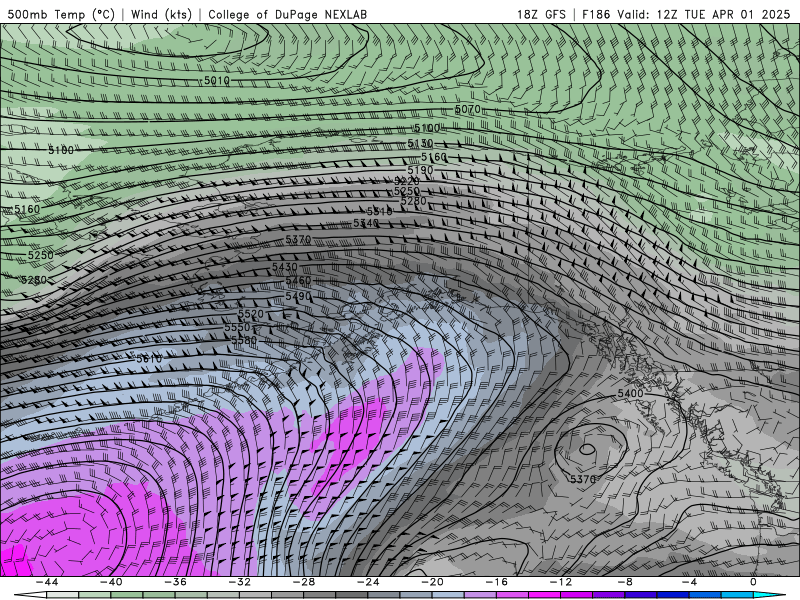Click the 5310 contour label

pyautogui.click(x=379, y=211)
